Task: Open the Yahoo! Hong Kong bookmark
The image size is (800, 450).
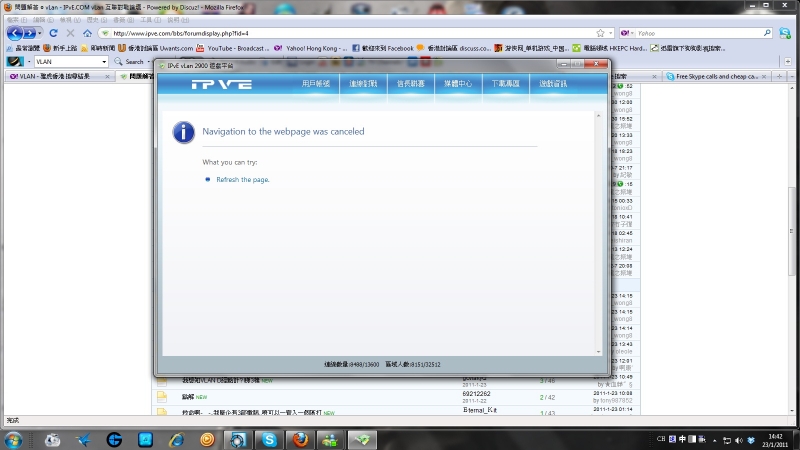Action: (311, 48)
